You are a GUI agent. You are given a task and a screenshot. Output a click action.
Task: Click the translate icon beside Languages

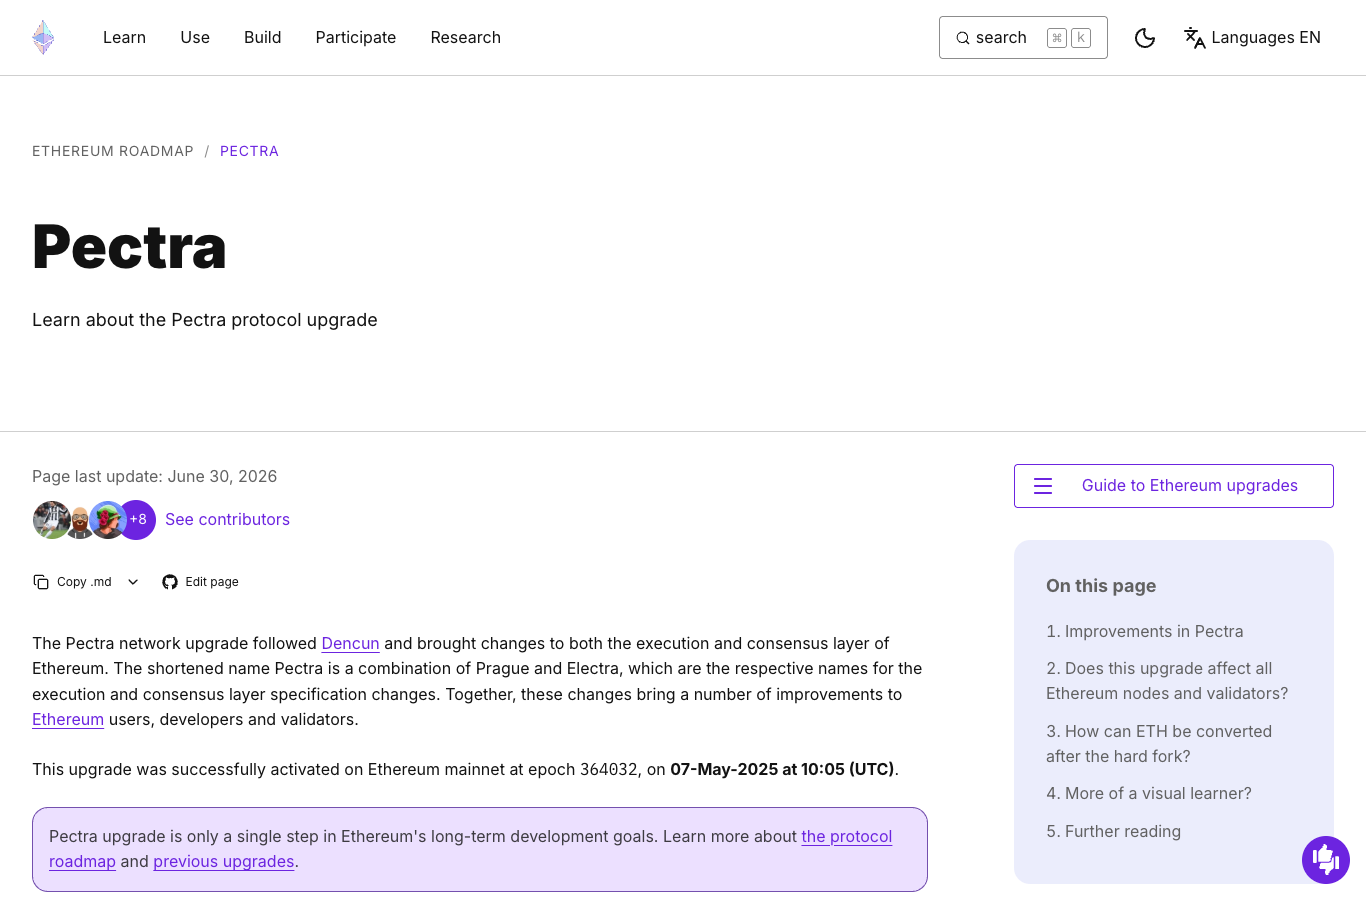(1194, 38)
